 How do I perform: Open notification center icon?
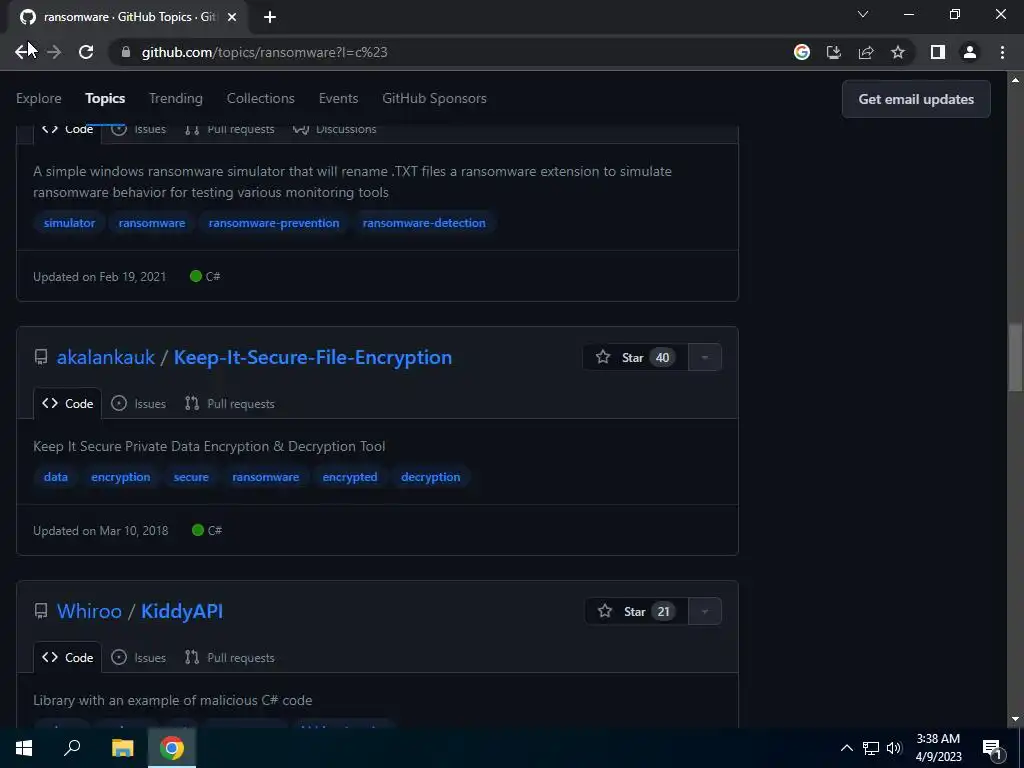point(991,748)
